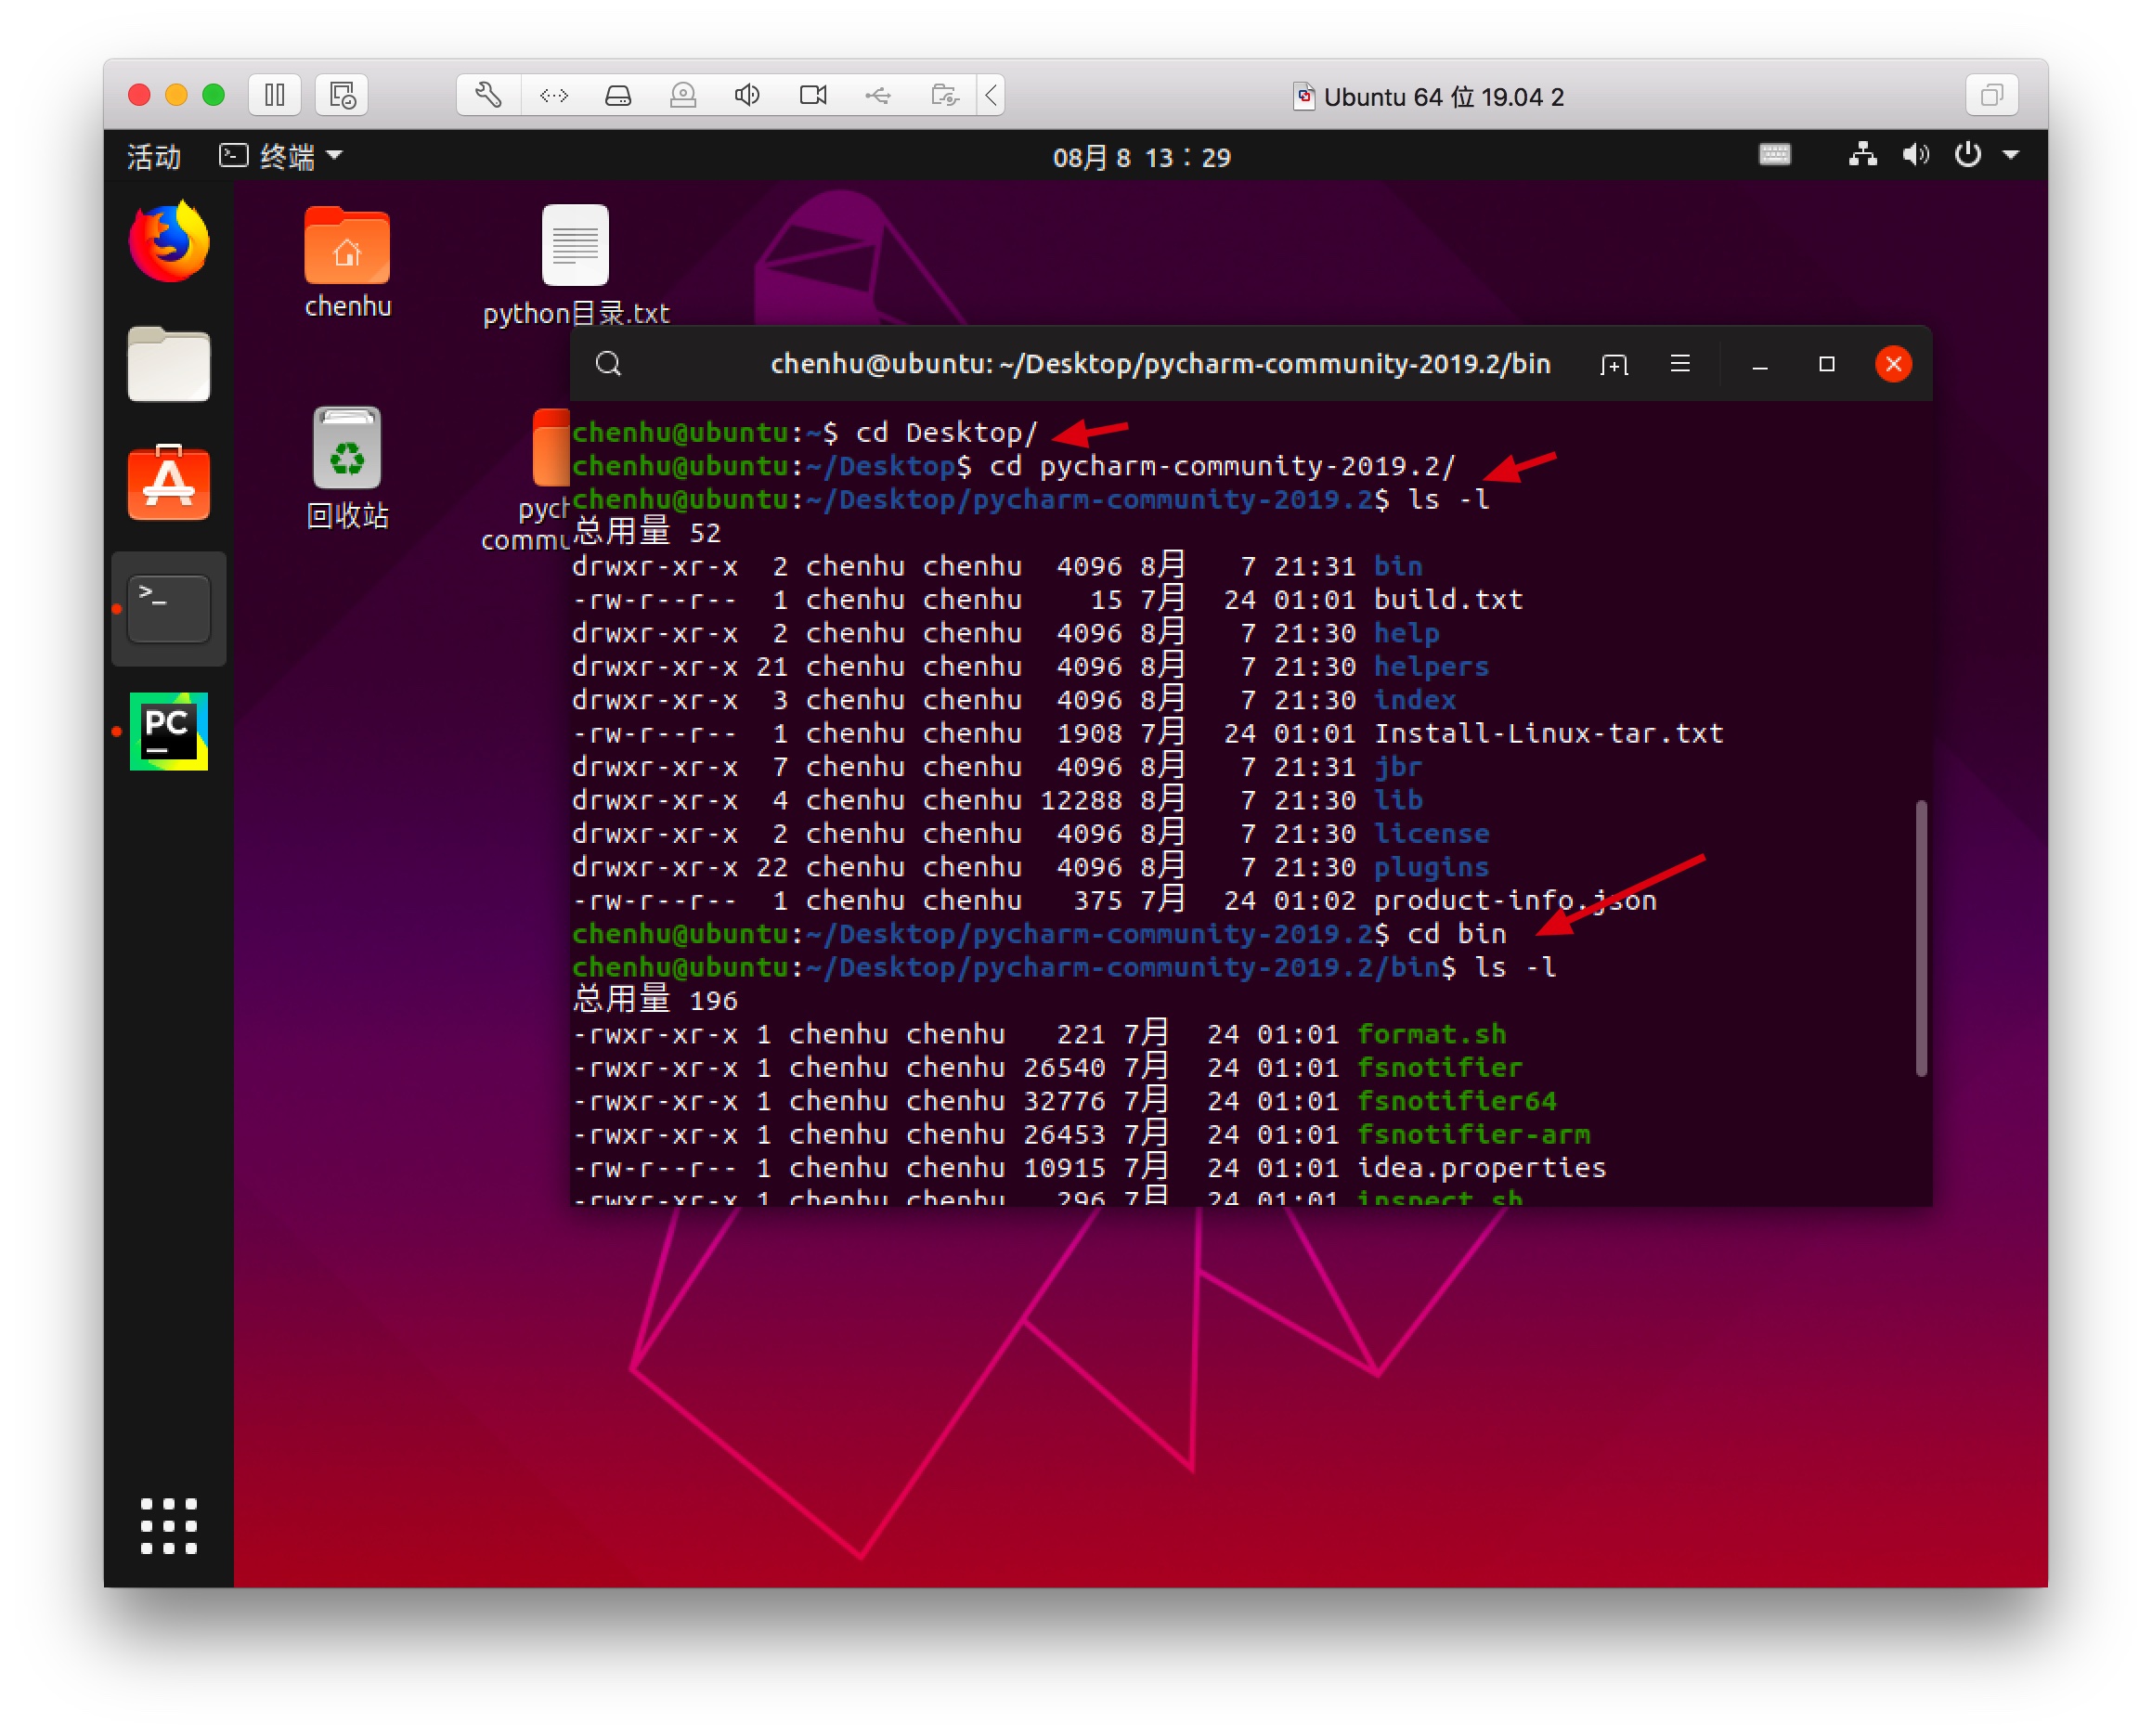This screenshot has width=2152, height=1736.
Task: Click the 'license' directory name
Action: pyautogui.click(x=1431, y=834)
